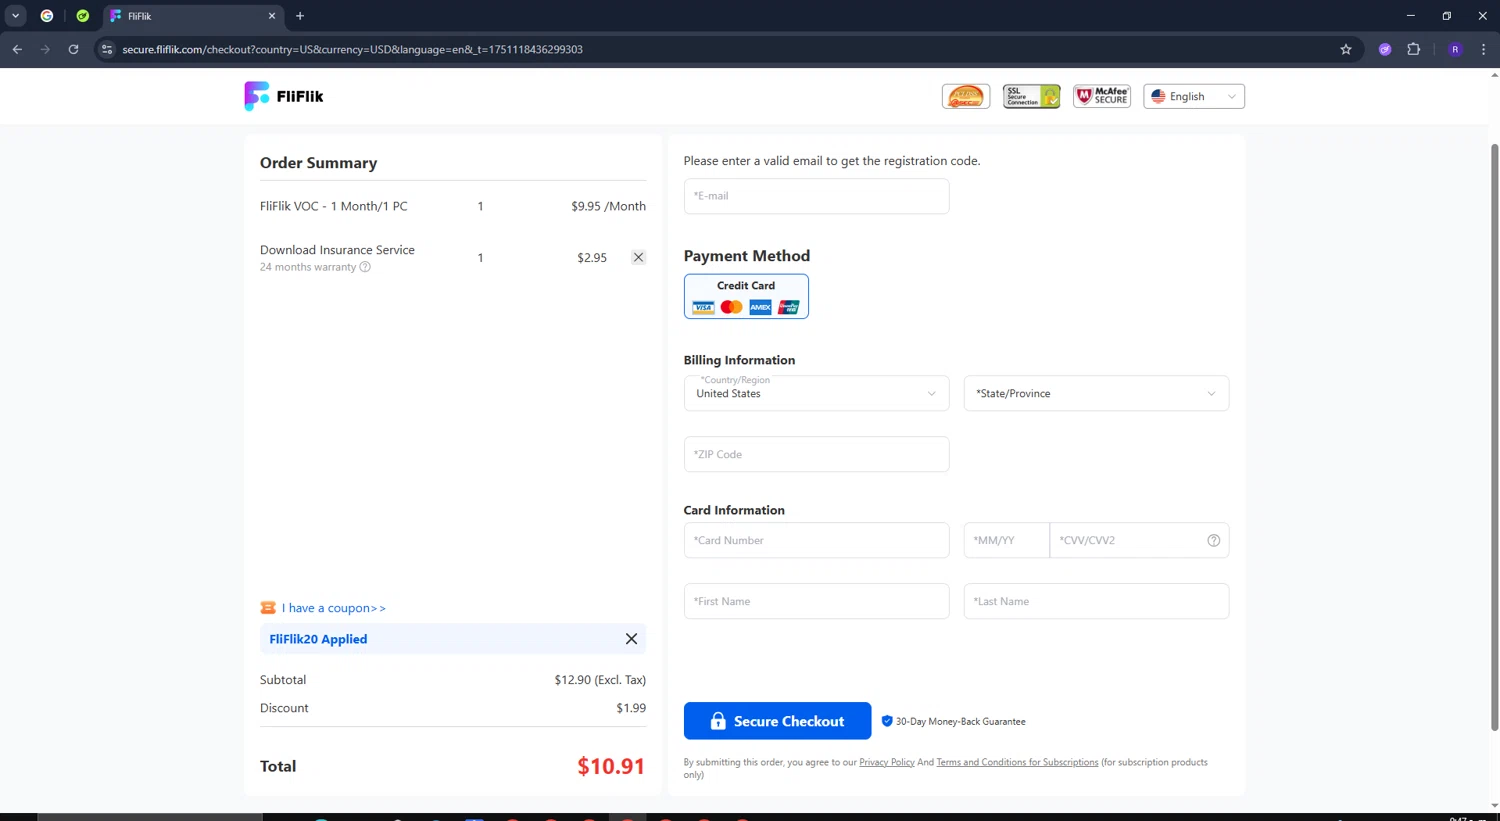The width and height of the screenshot is (1500, 821).
Task: Click the FliFlik VOC - 1 Month/1 PC item
Action: (334, 206)
